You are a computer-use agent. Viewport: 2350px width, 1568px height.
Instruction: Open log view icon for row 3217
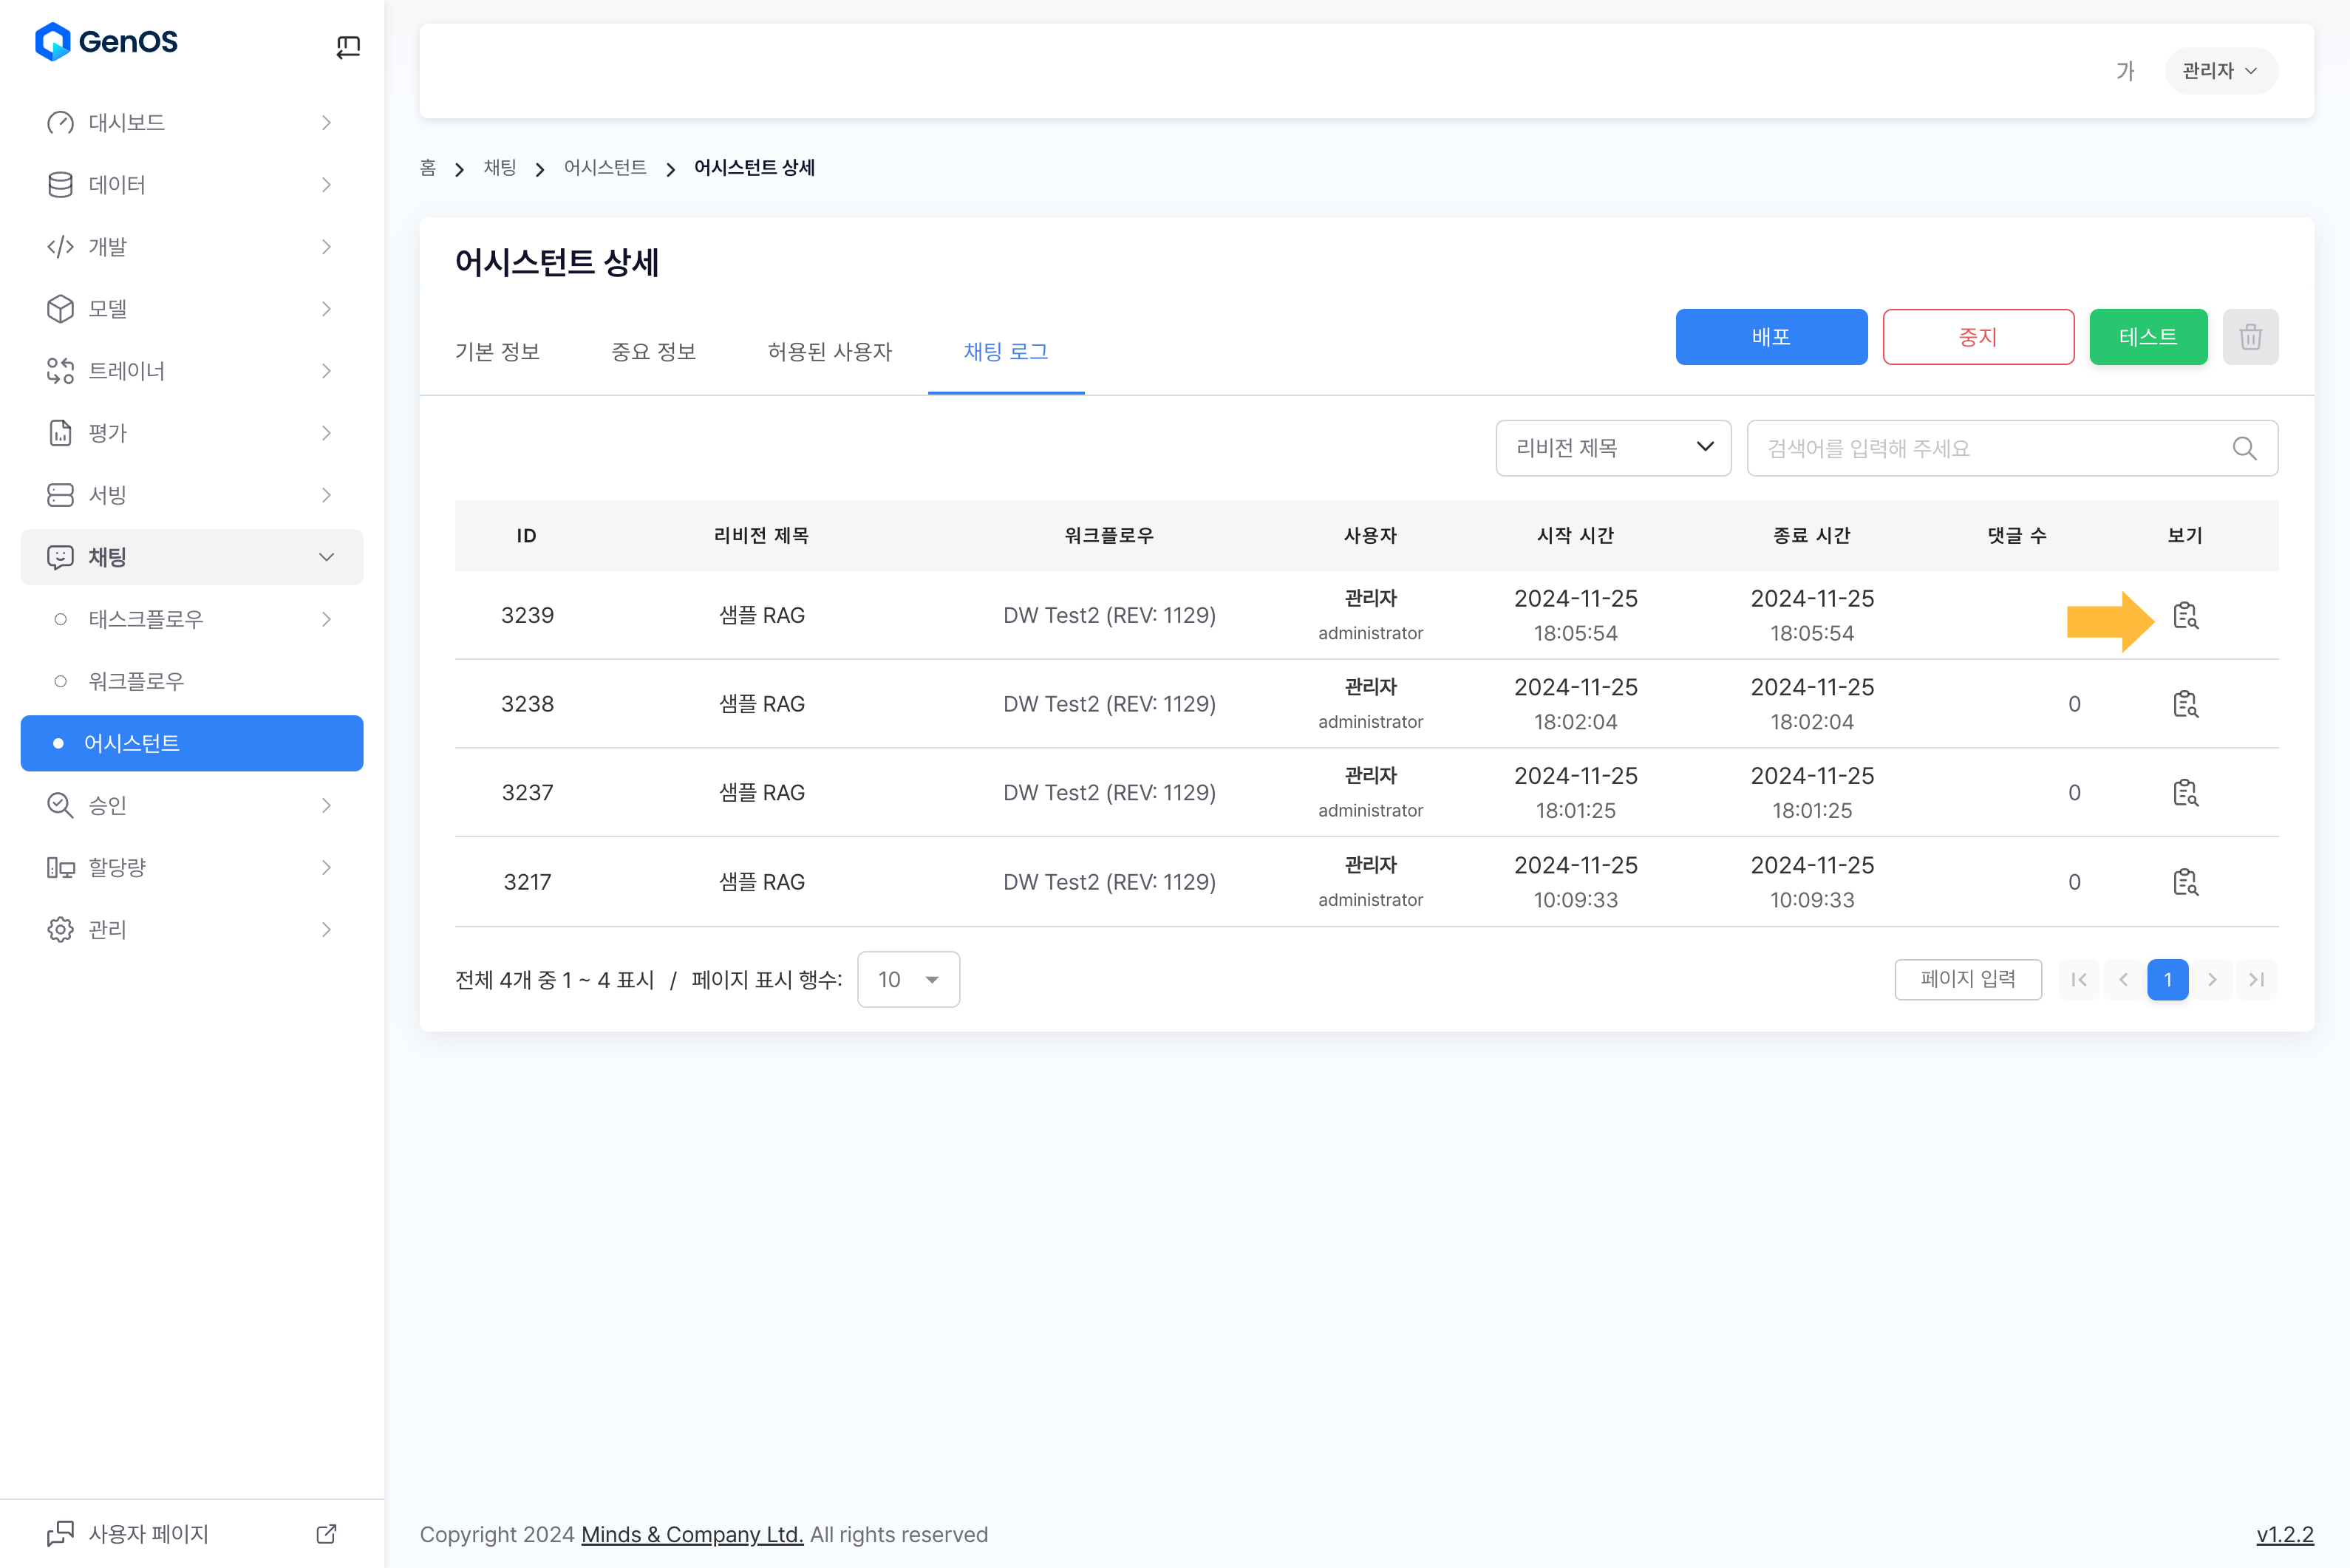tap(2185, 882)
